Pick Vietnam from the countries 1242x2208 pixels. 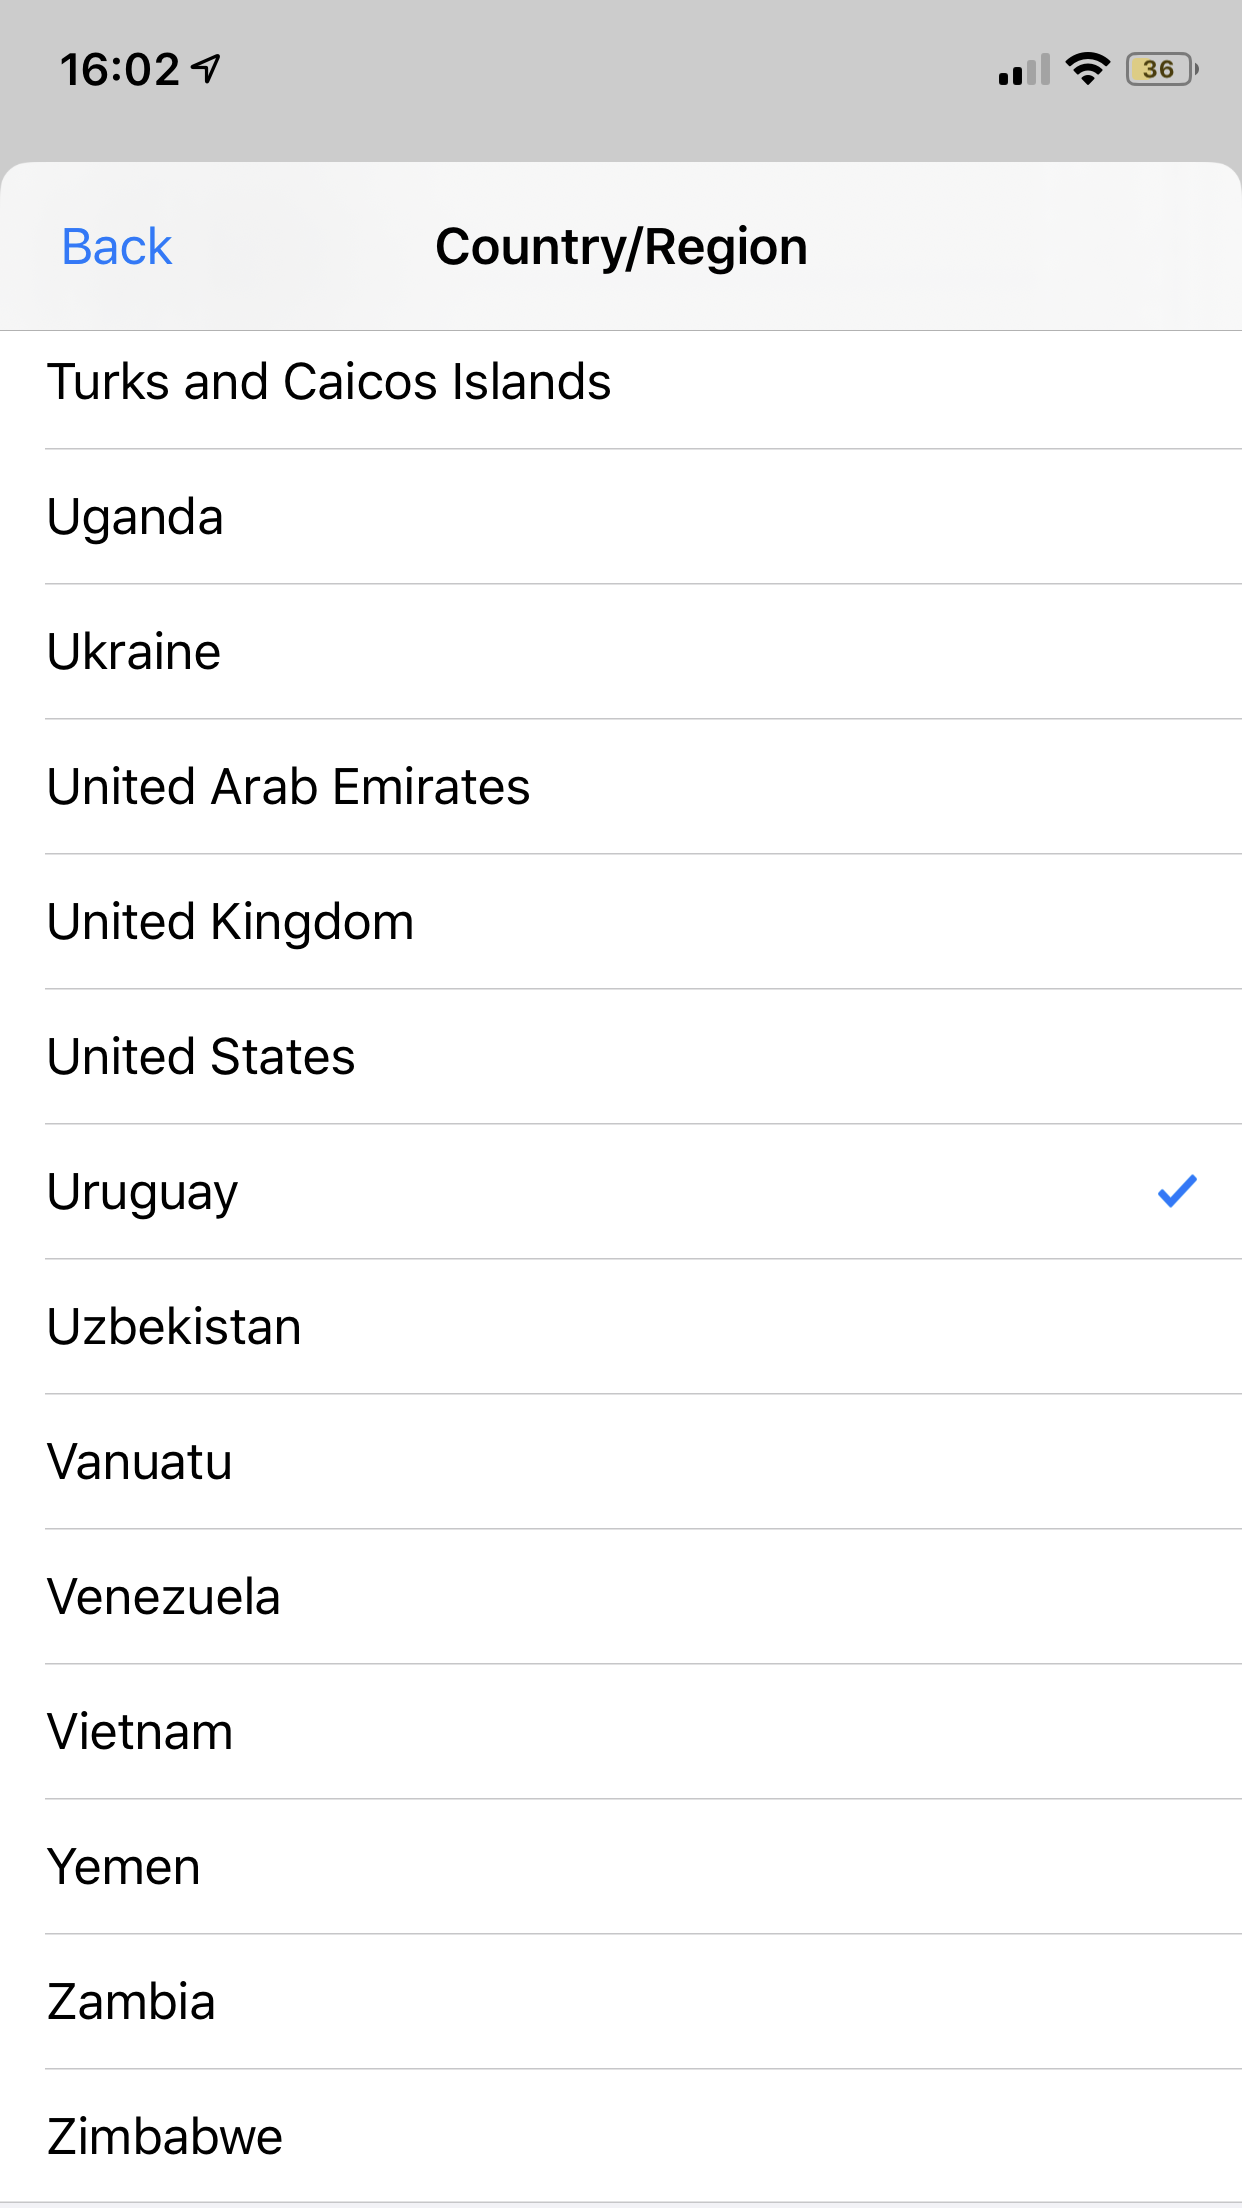pos(140,1732)
